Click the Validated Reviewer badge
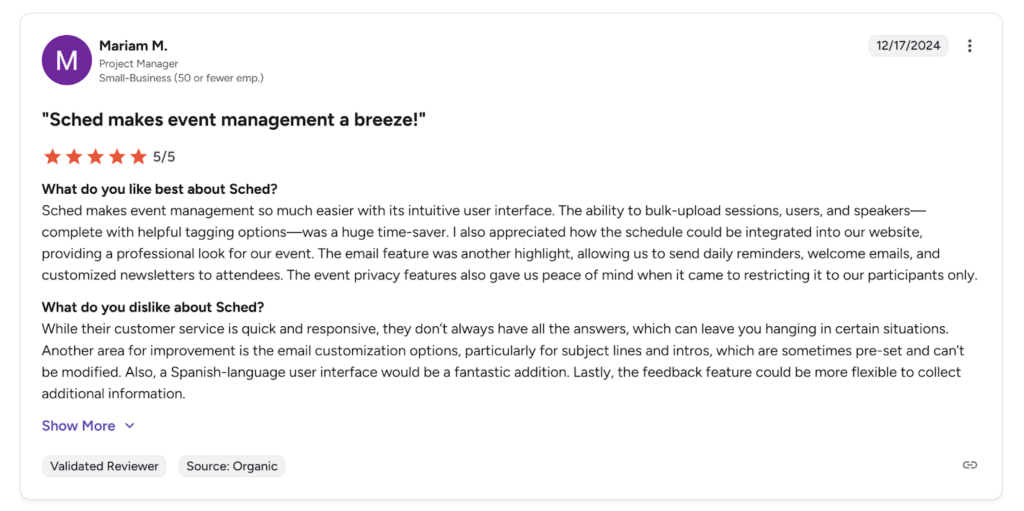 104,466
